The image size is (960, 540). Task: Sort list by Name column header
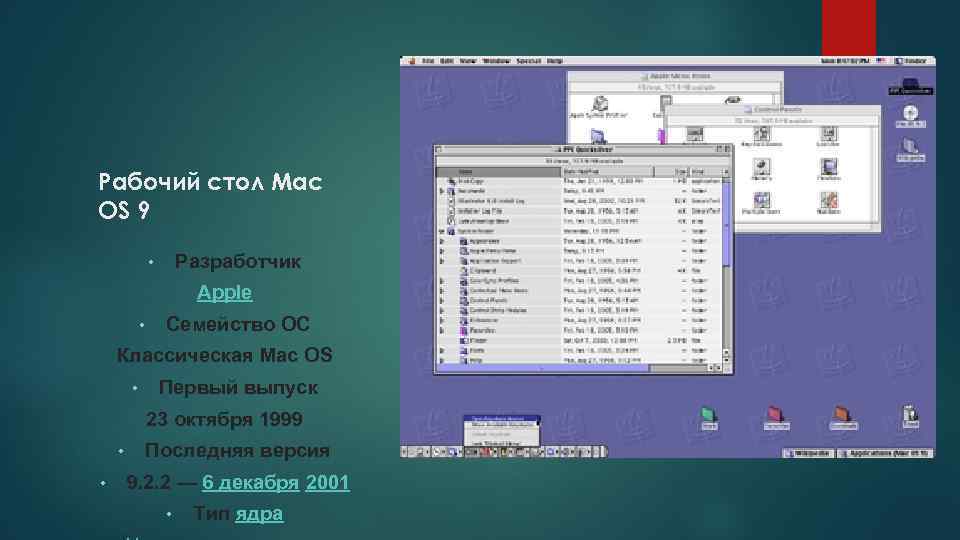tap(499, 172)
